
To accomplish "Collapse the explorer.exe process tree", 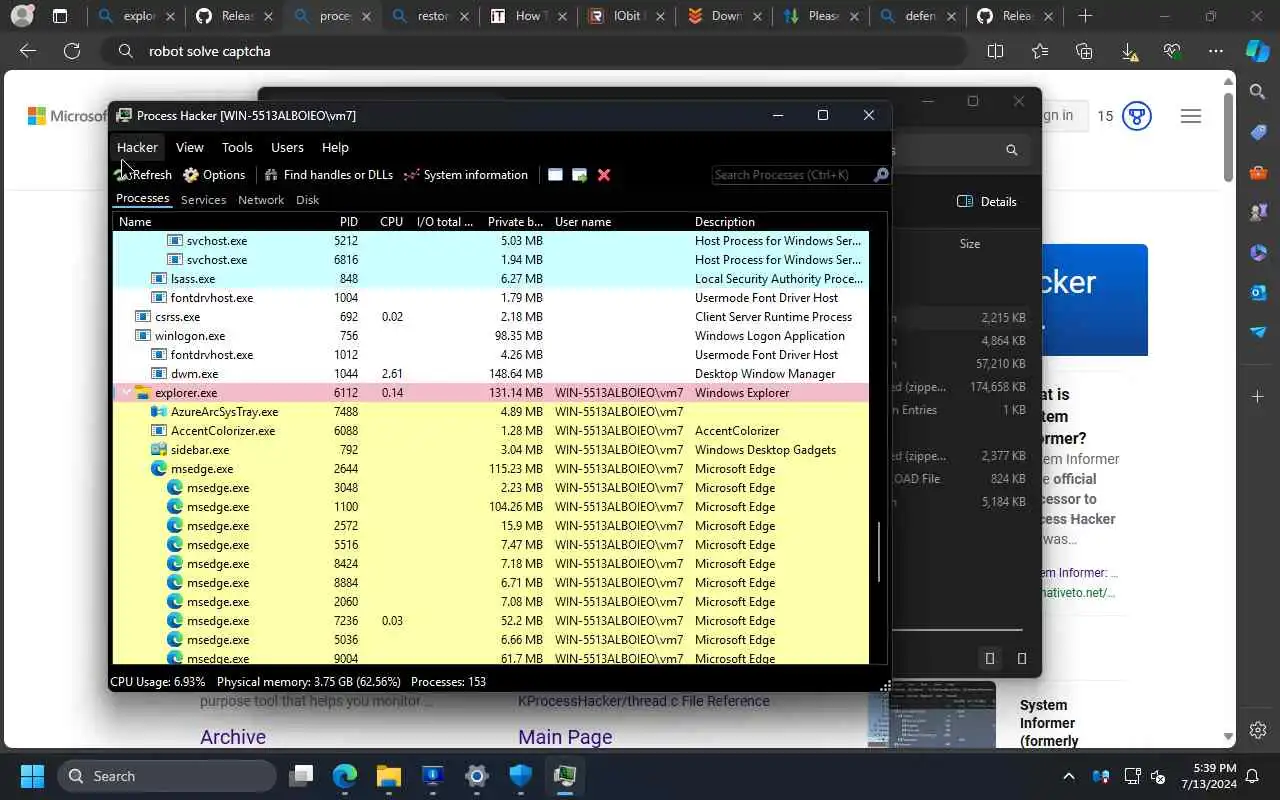I will (x=126, y=393).
